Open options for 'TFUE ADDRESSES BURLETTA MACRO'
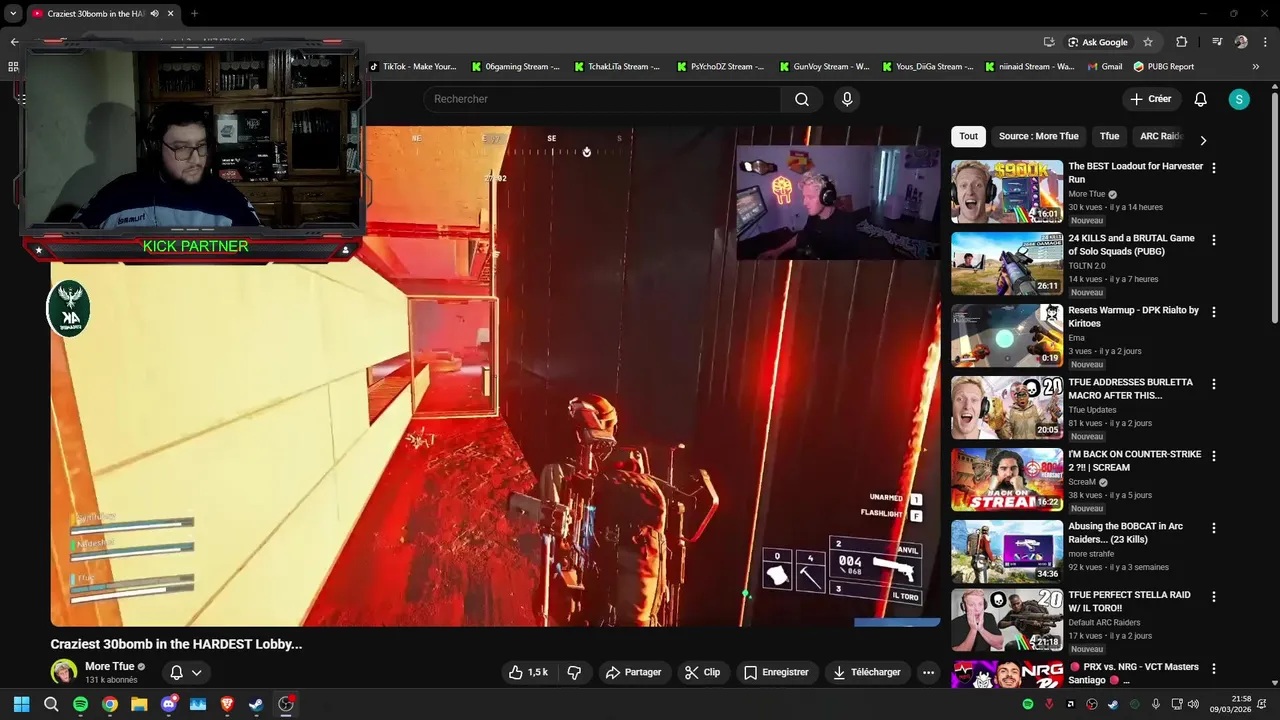The image size is (1280, 720). point(1214,384)
